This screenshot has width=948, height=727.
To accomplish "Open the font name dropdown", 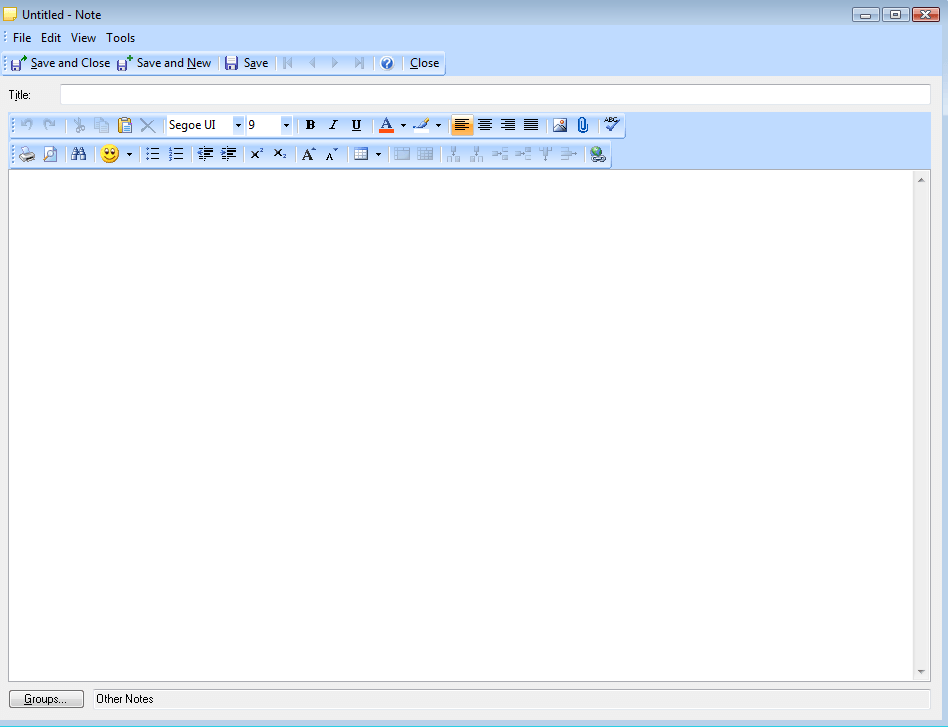I will [x=238, y=125].
